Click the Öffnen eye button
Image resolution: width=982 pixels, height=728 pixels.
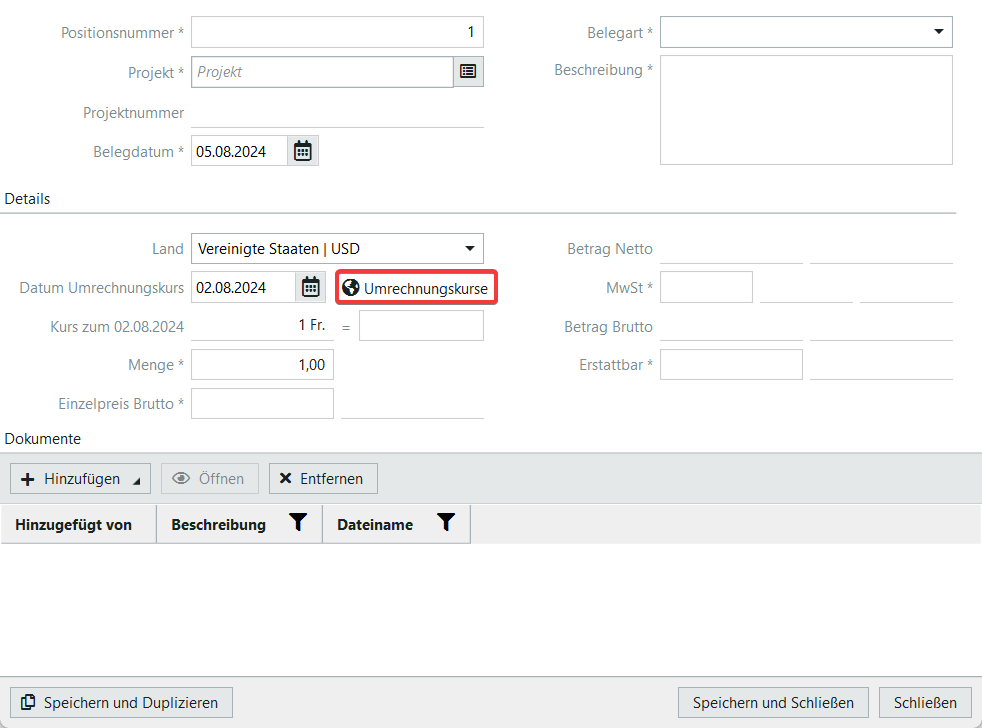pos(209,479)
